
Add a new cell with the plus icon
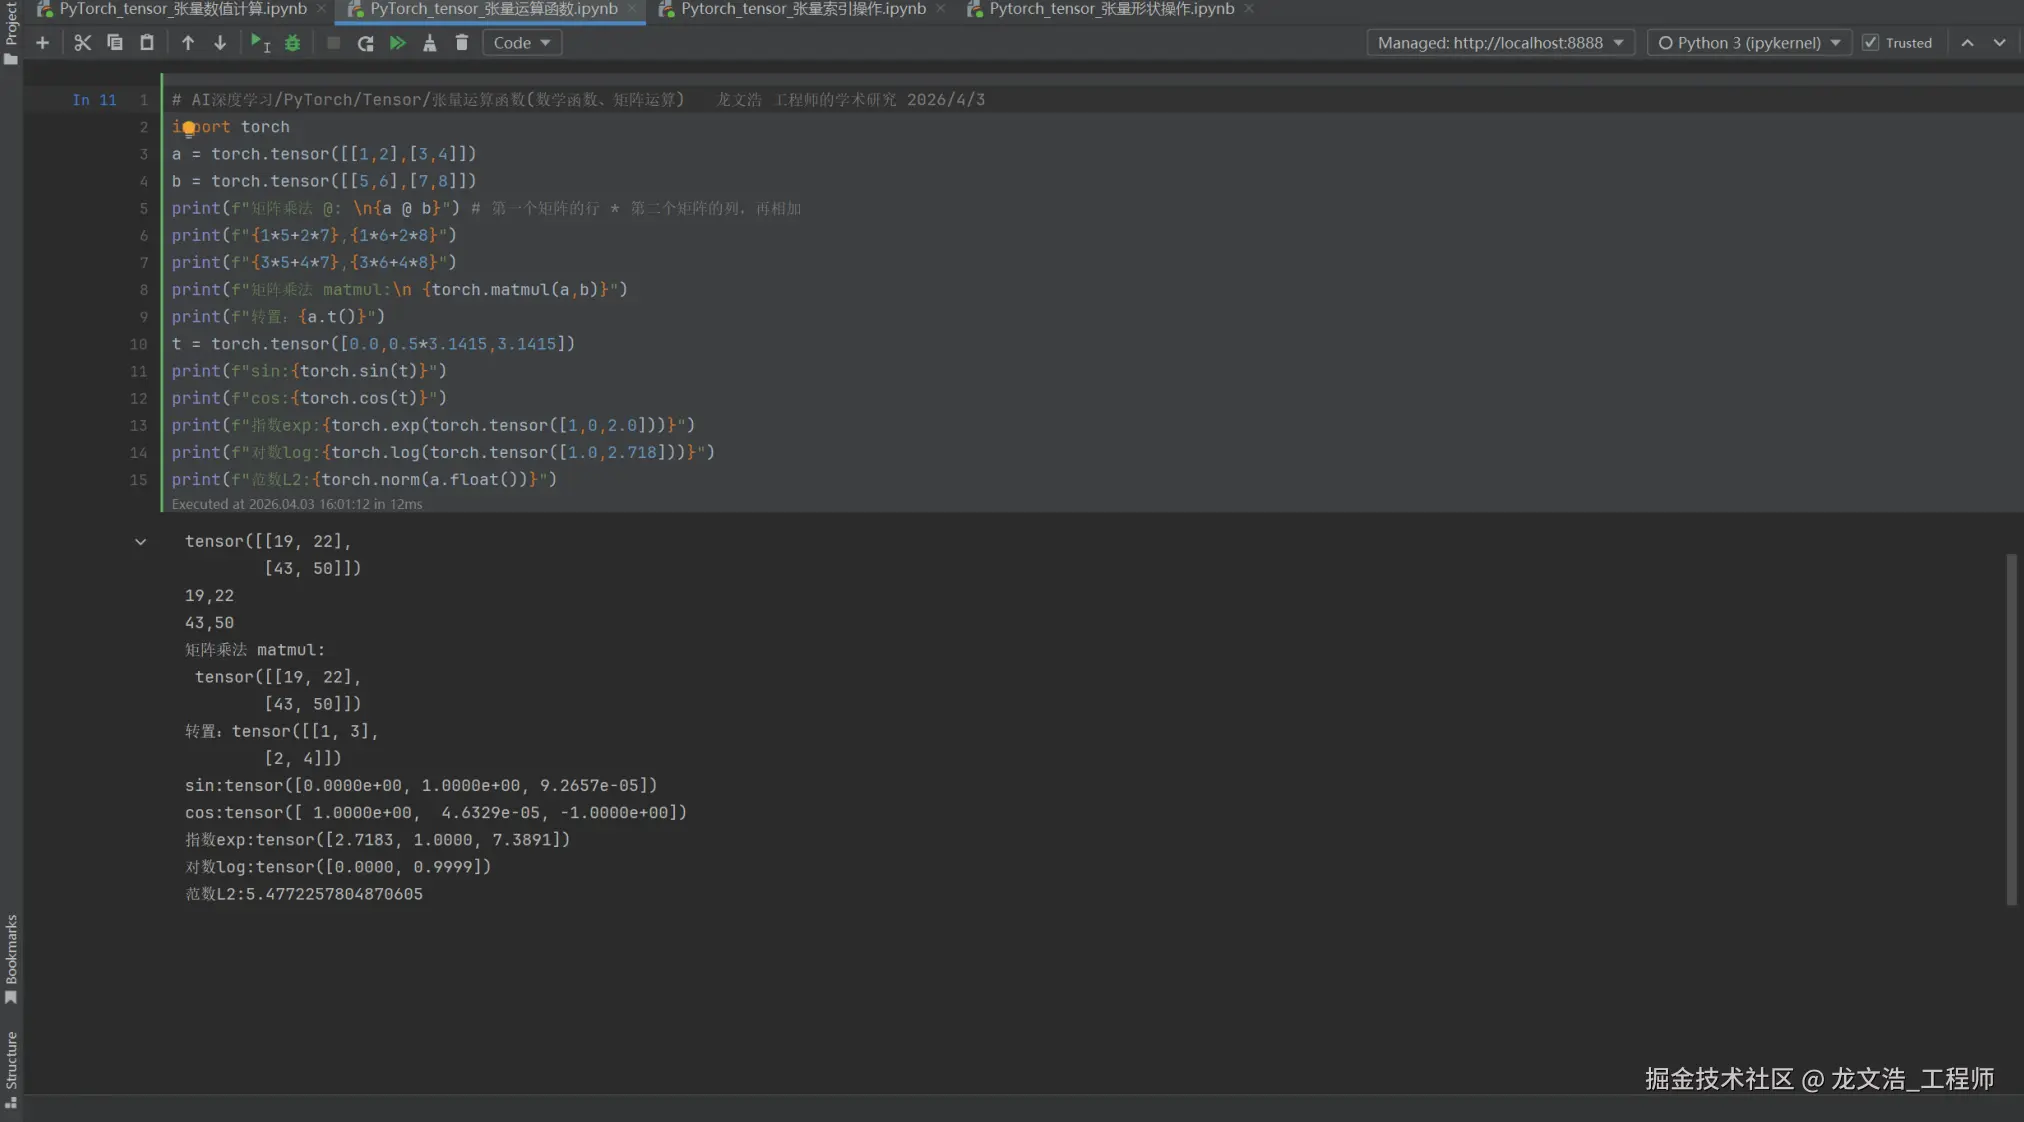[42, 43]
